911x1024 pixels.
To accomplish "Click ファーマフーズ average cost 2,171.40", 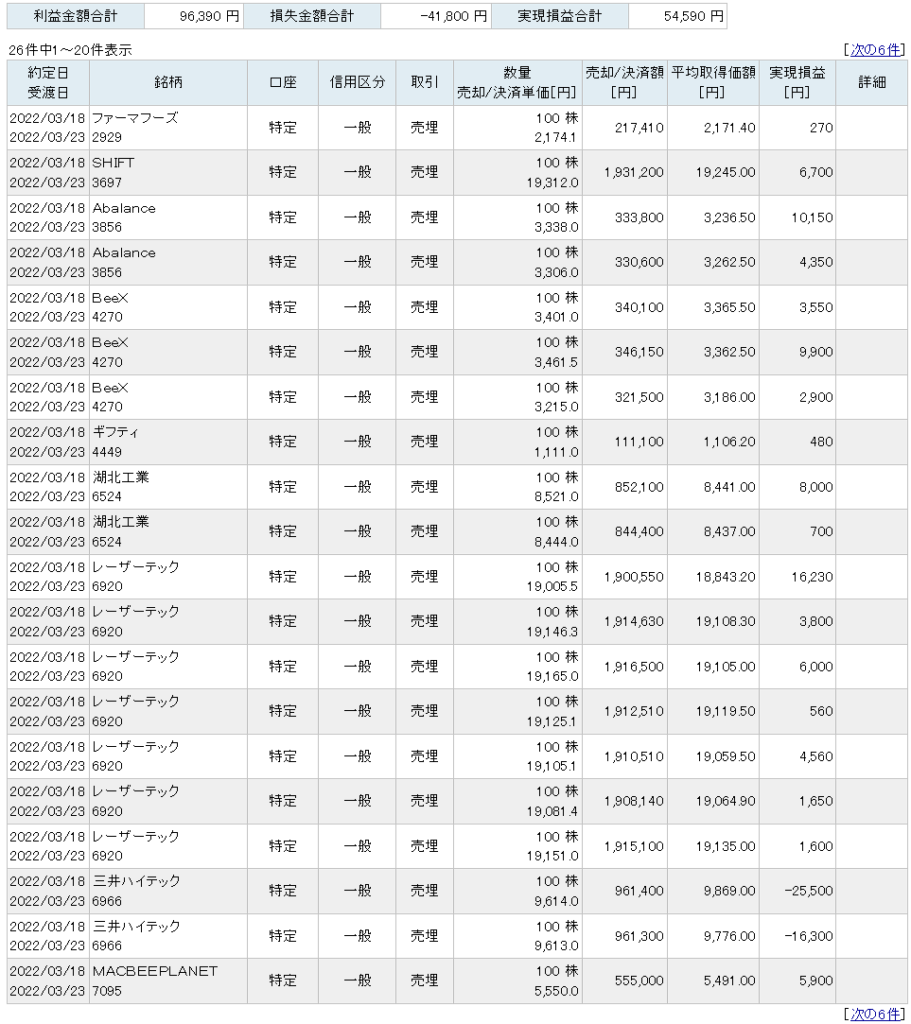I will (x=729, y=128).
